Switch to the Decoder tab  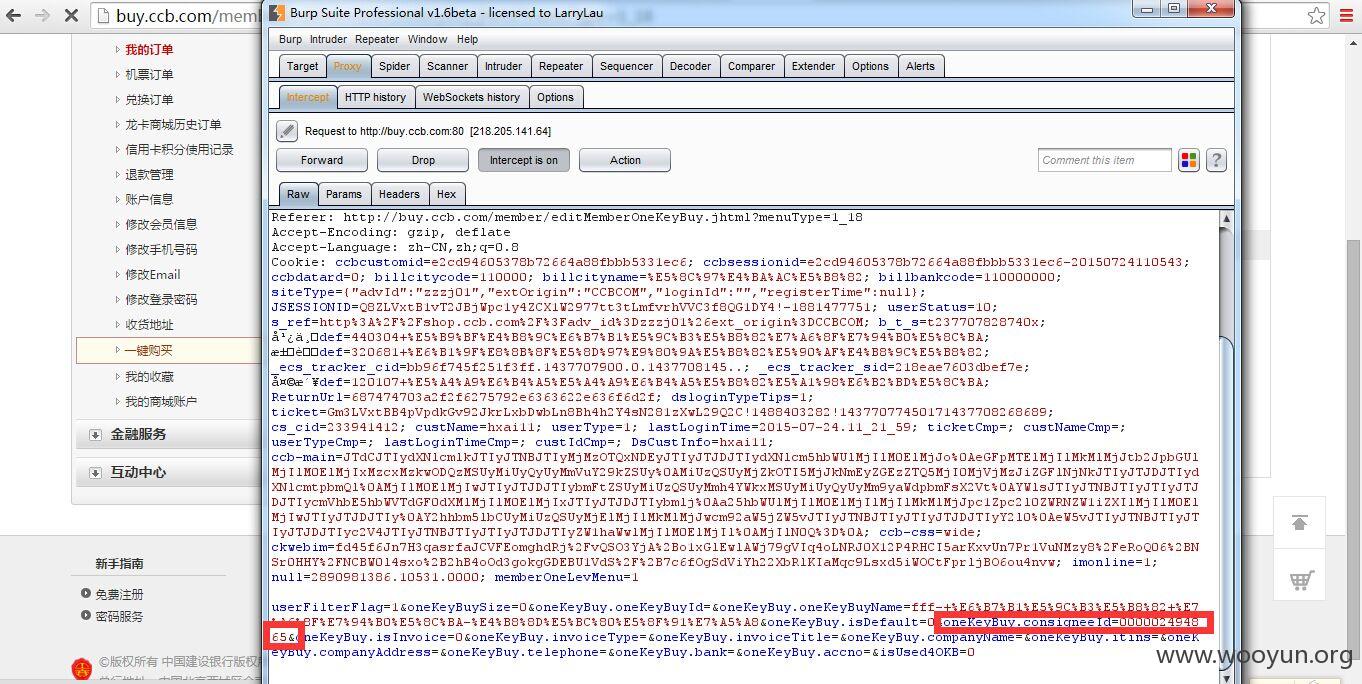(x=690, y=66)
